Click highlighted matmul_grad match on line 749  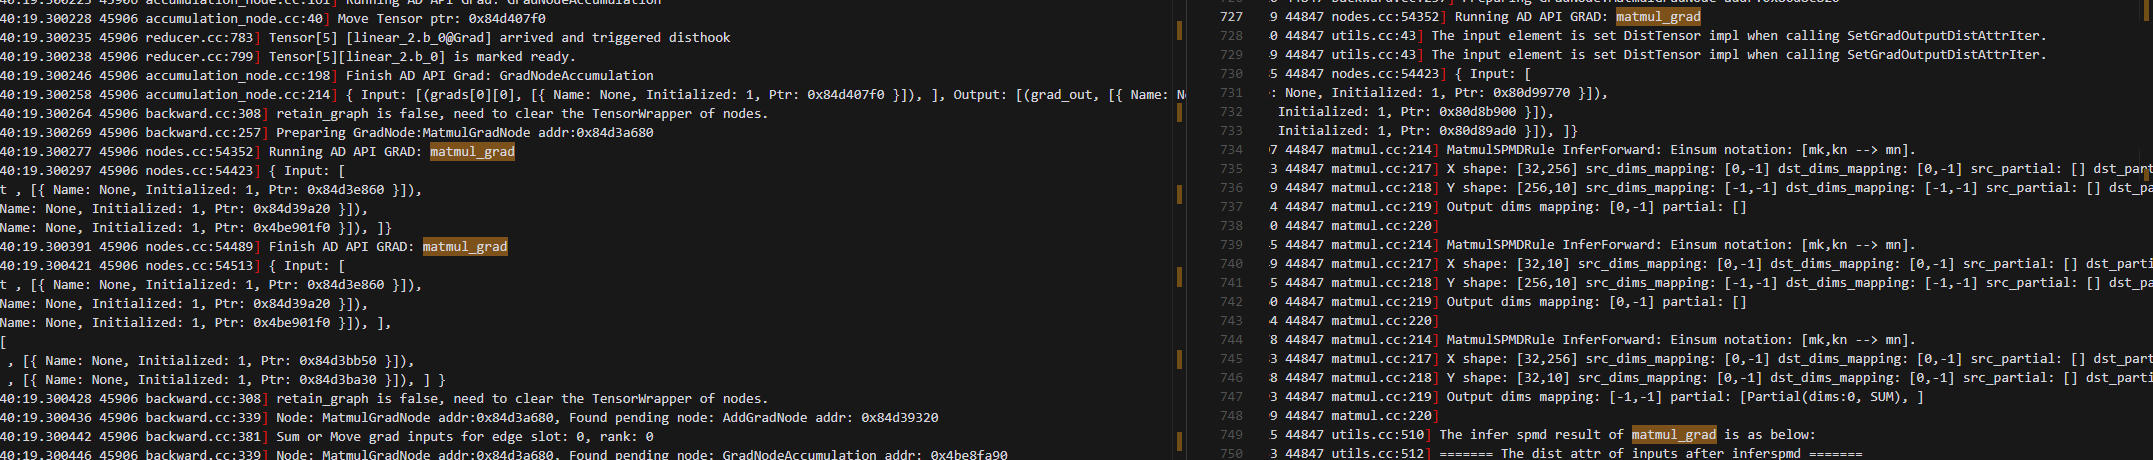pos(1673,435)
